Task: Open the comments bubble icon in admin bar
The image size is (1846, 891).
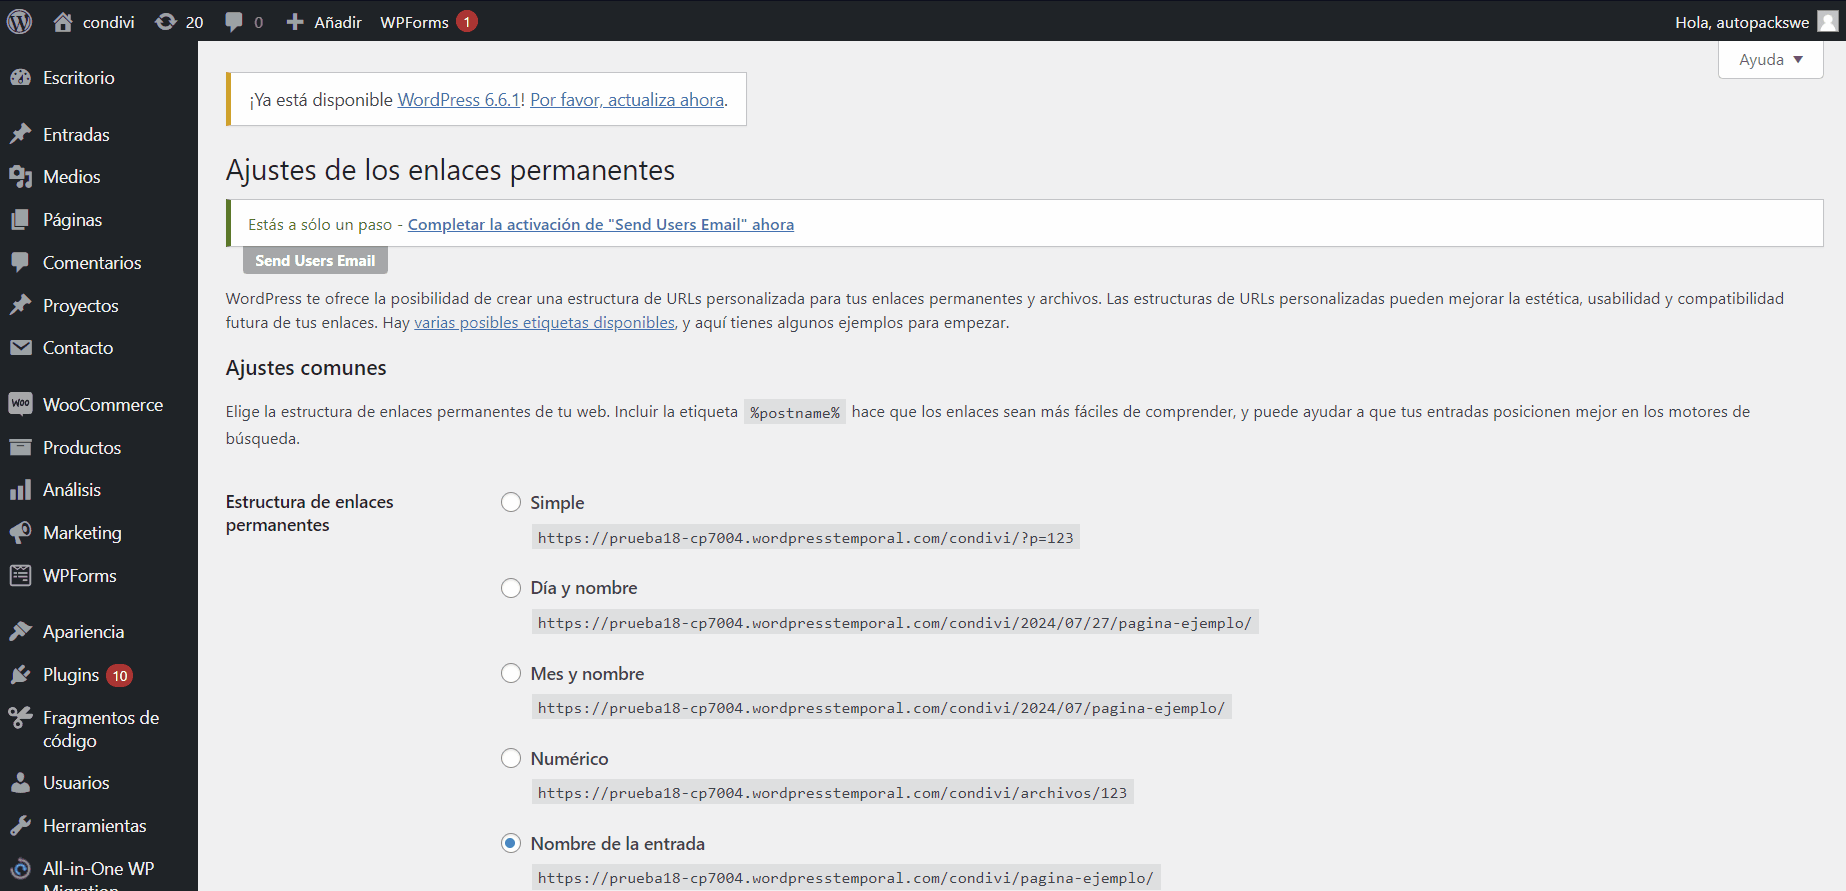Action: tap(234, 21)
